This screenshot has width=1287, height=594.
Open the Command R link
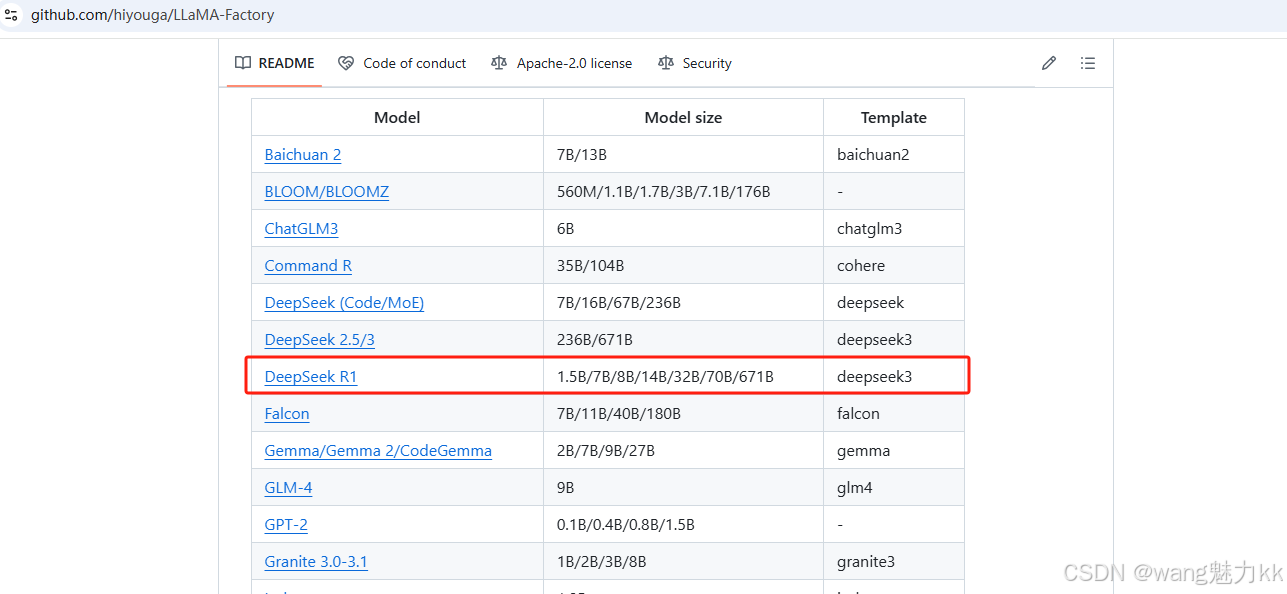coord(308,266)
